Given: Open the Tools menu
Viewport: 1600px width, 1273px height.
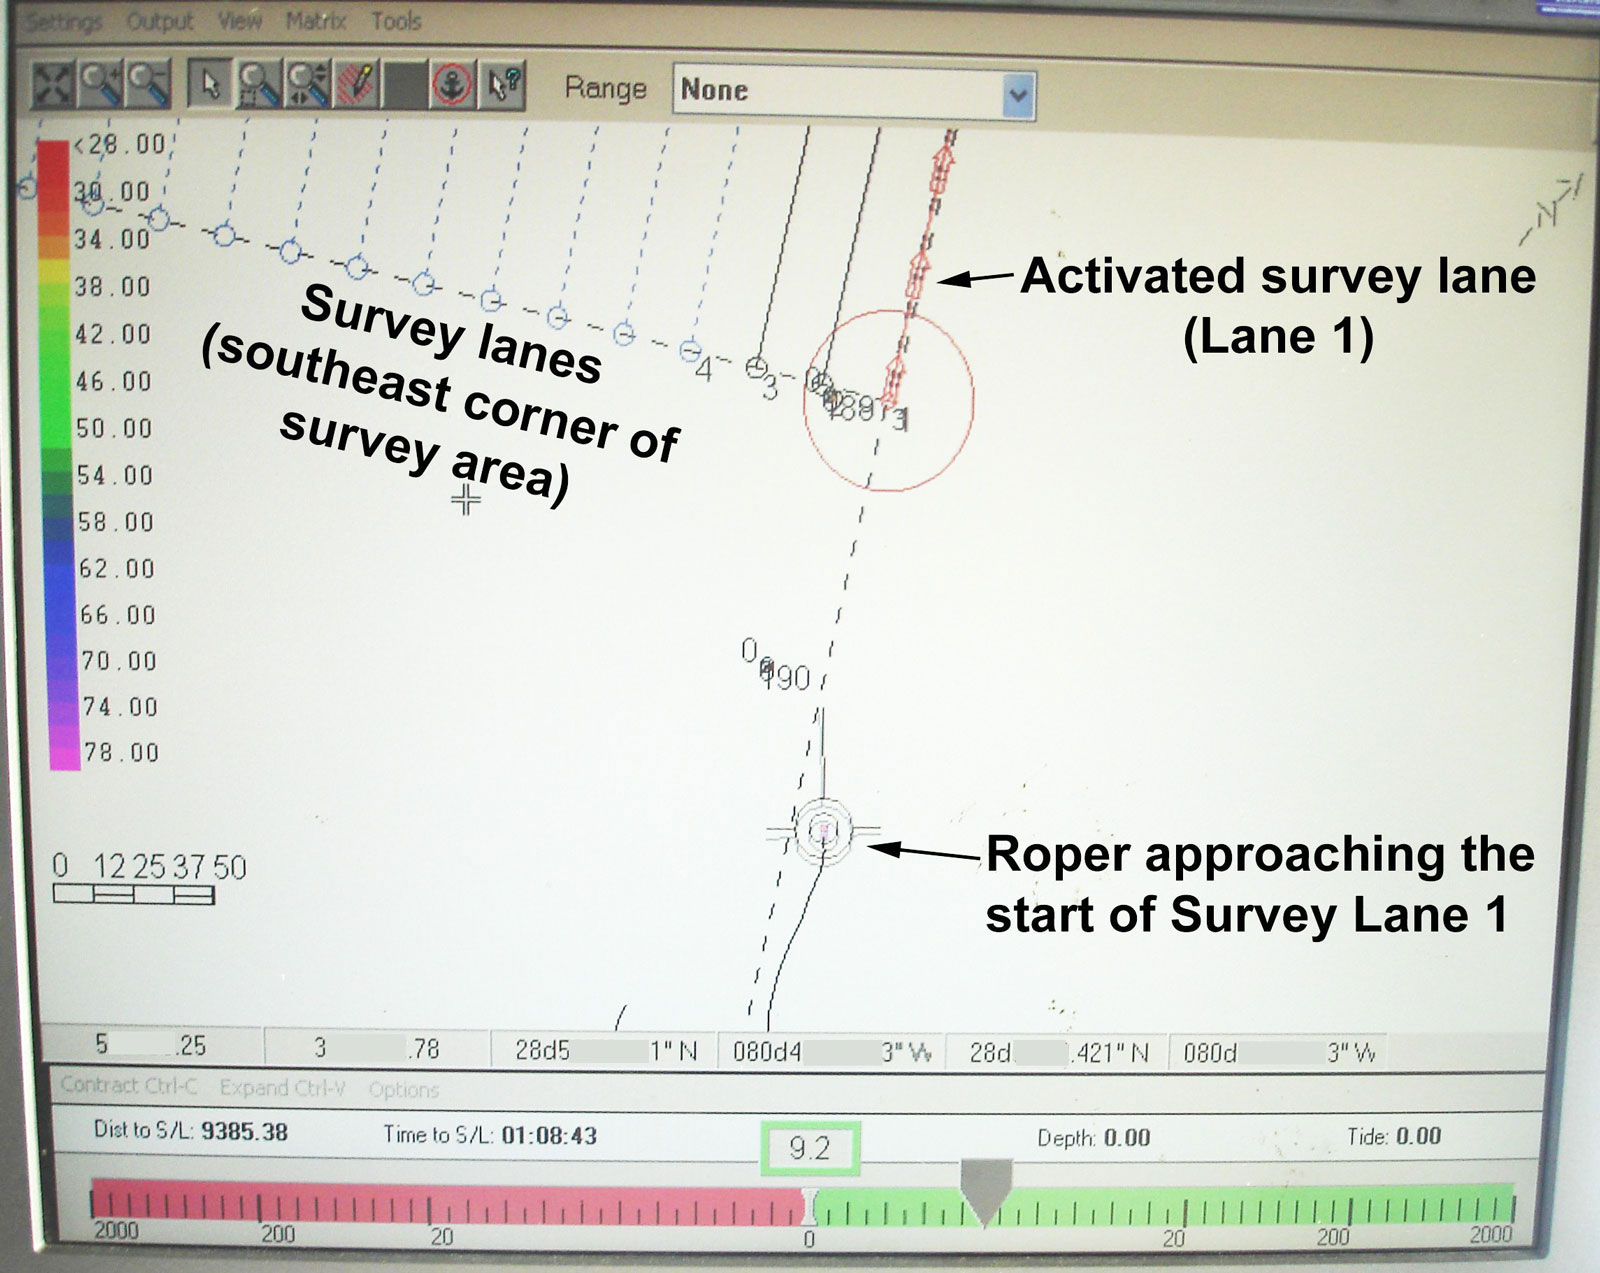Looking at the screenshot, I should (396, 20).
